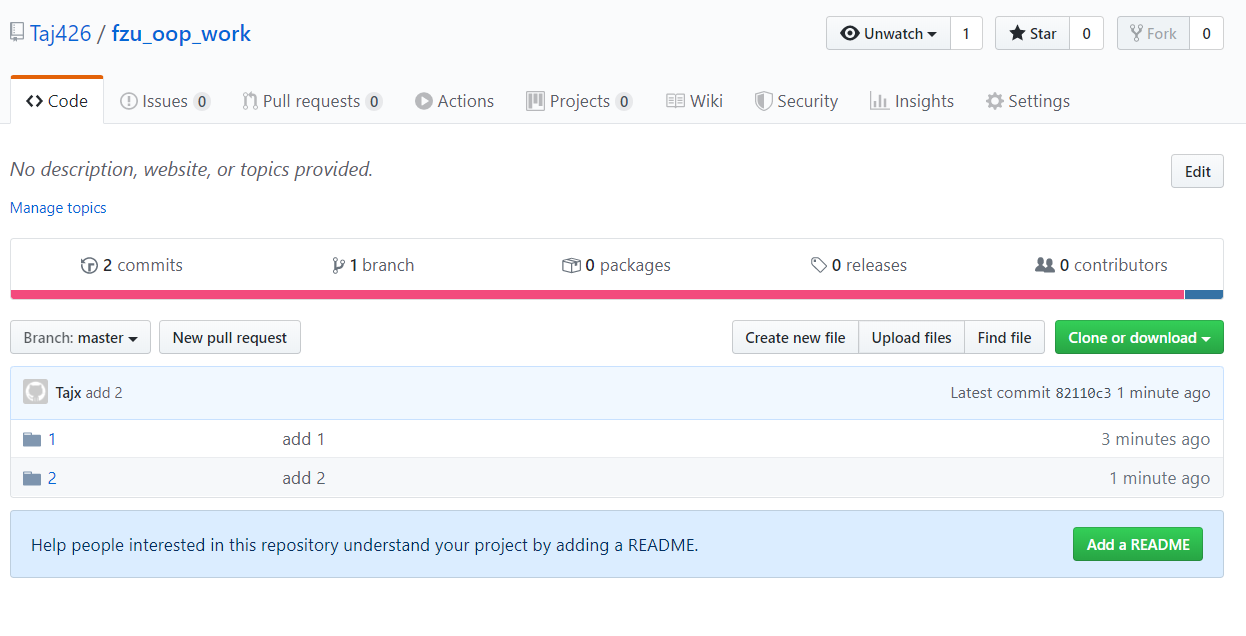Toggle the Star button for this repository
This screenshot has height=636, width=1246.
click(x=1032, y=33)
